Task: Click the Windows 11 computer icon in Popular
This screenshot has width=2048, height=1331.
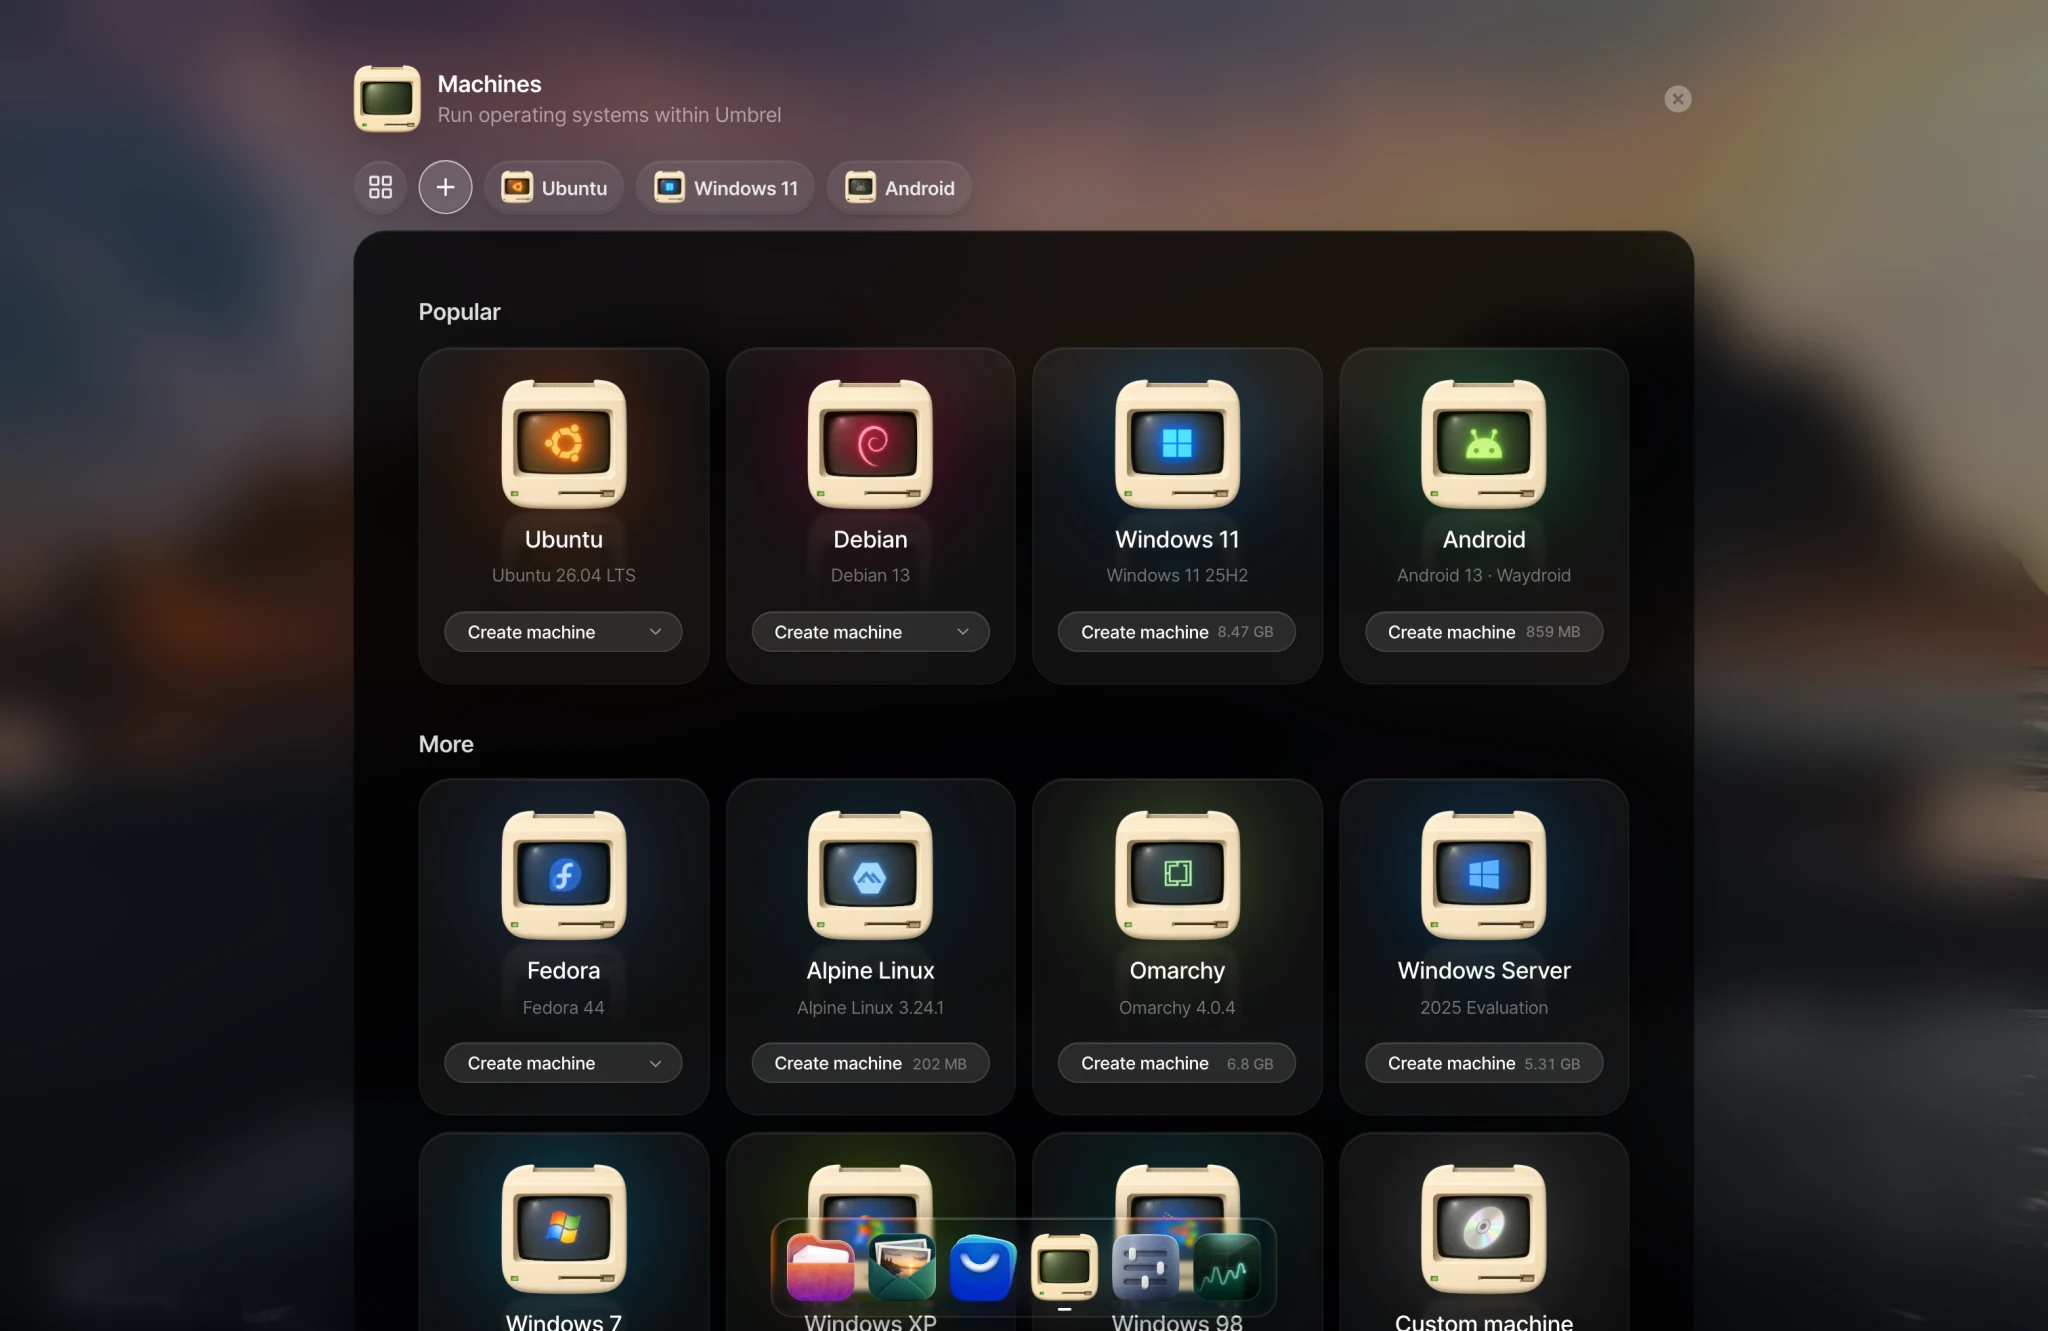Action: click(x=1177, y=443)
